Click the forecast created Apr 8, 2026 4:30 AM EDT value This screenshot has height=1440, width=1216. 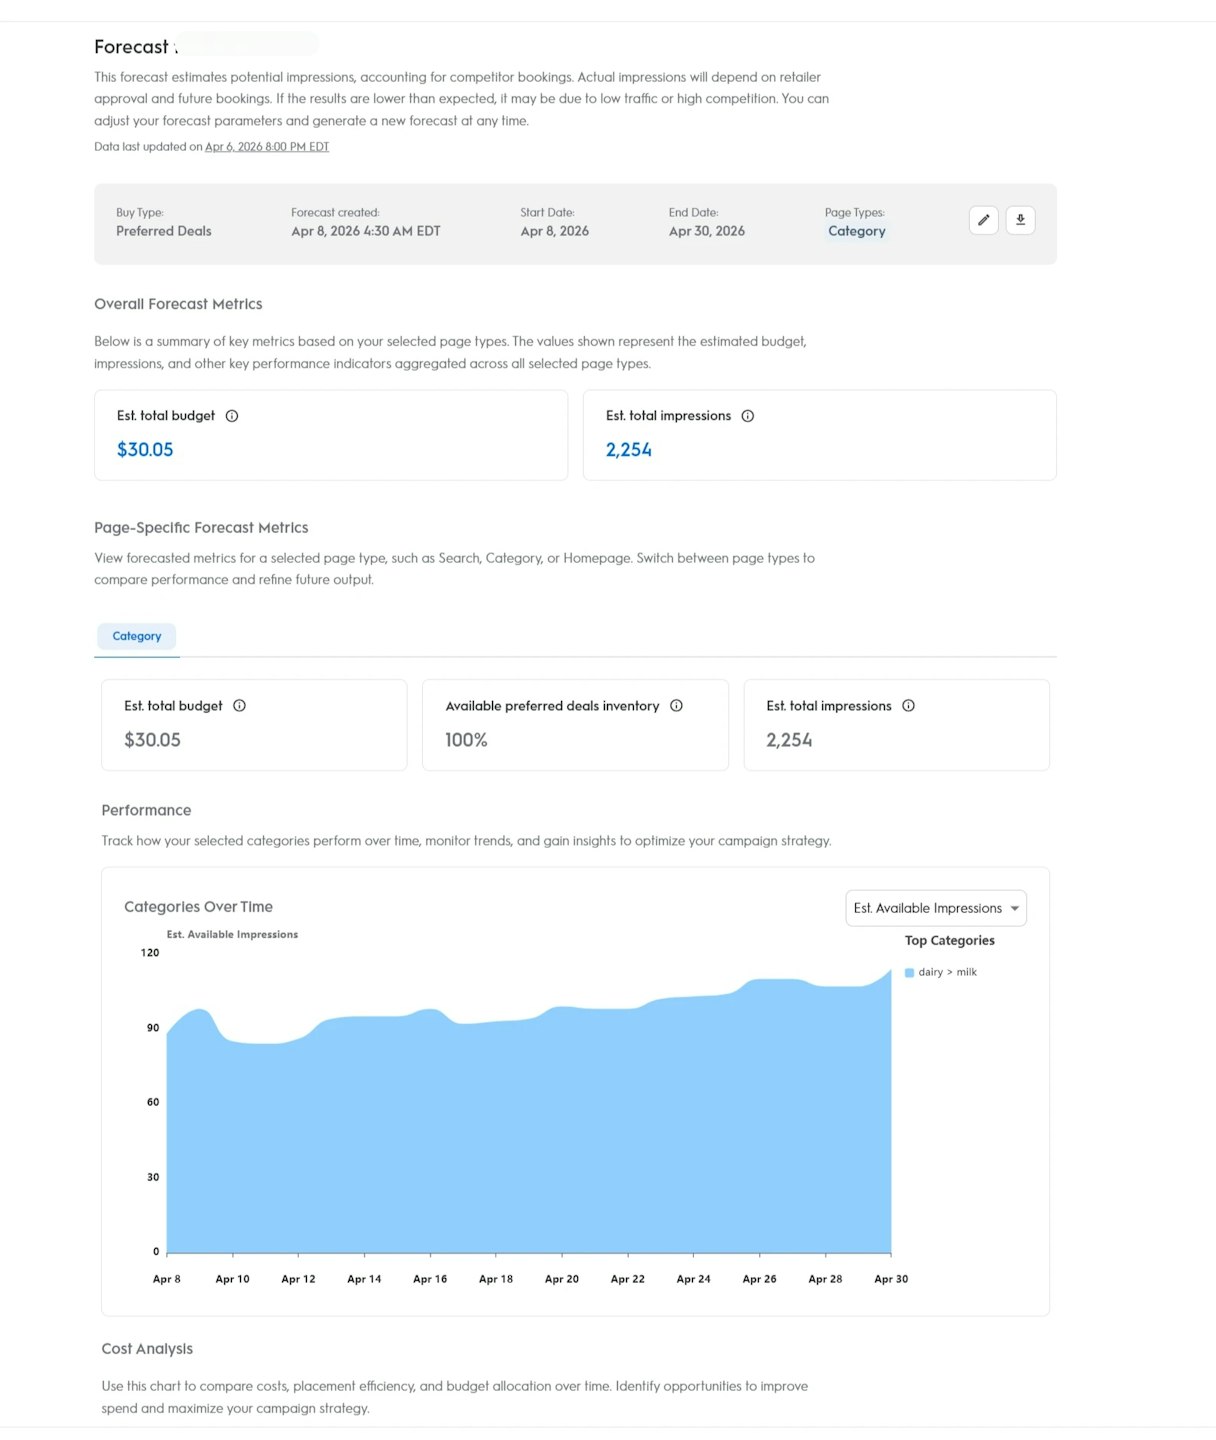(366, 231)
